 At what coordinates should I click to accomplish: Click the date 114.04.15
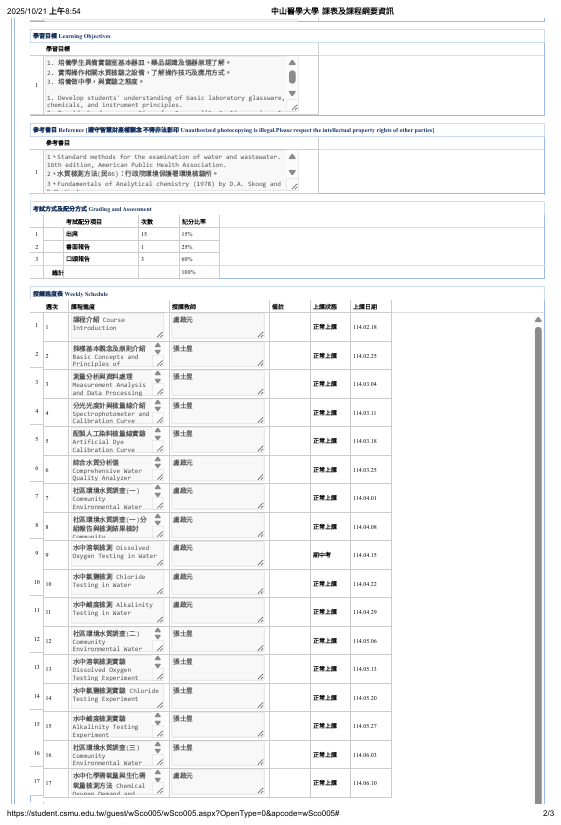coord(365,555)
